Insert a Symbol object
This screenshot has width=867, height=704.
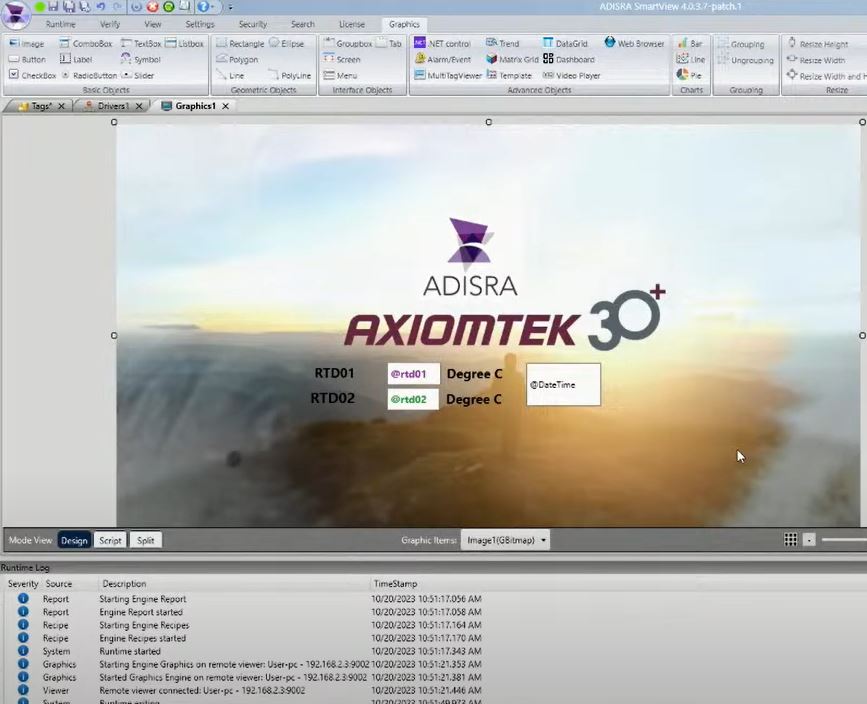click(x=140, y=59)
